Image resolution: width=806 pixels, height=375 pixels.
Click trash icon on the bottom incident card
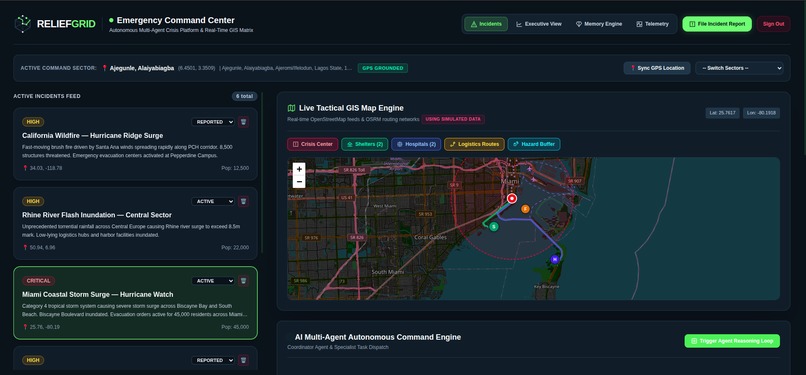(243, 360)
